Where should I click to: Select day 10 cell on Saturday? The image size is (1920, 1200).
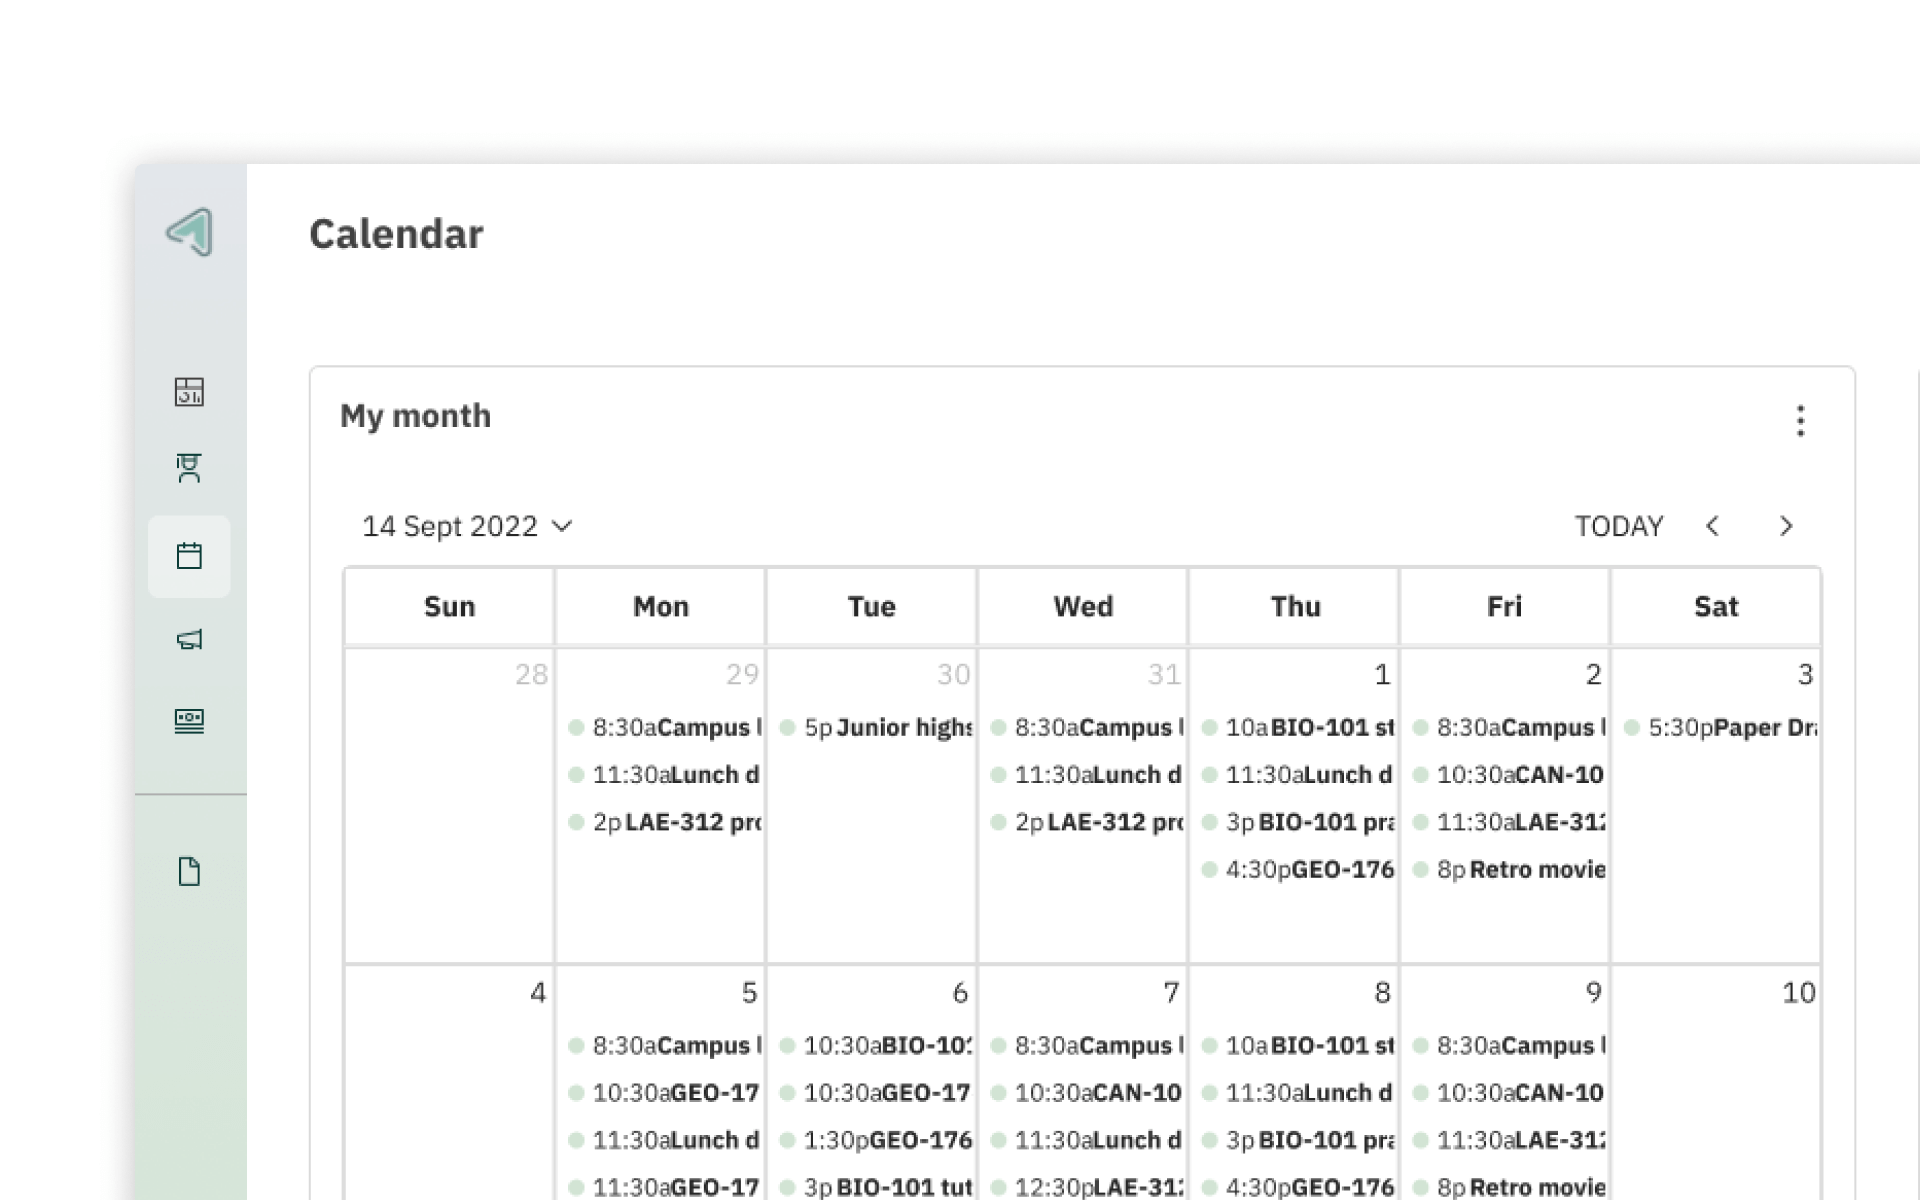point(1716,1083)
